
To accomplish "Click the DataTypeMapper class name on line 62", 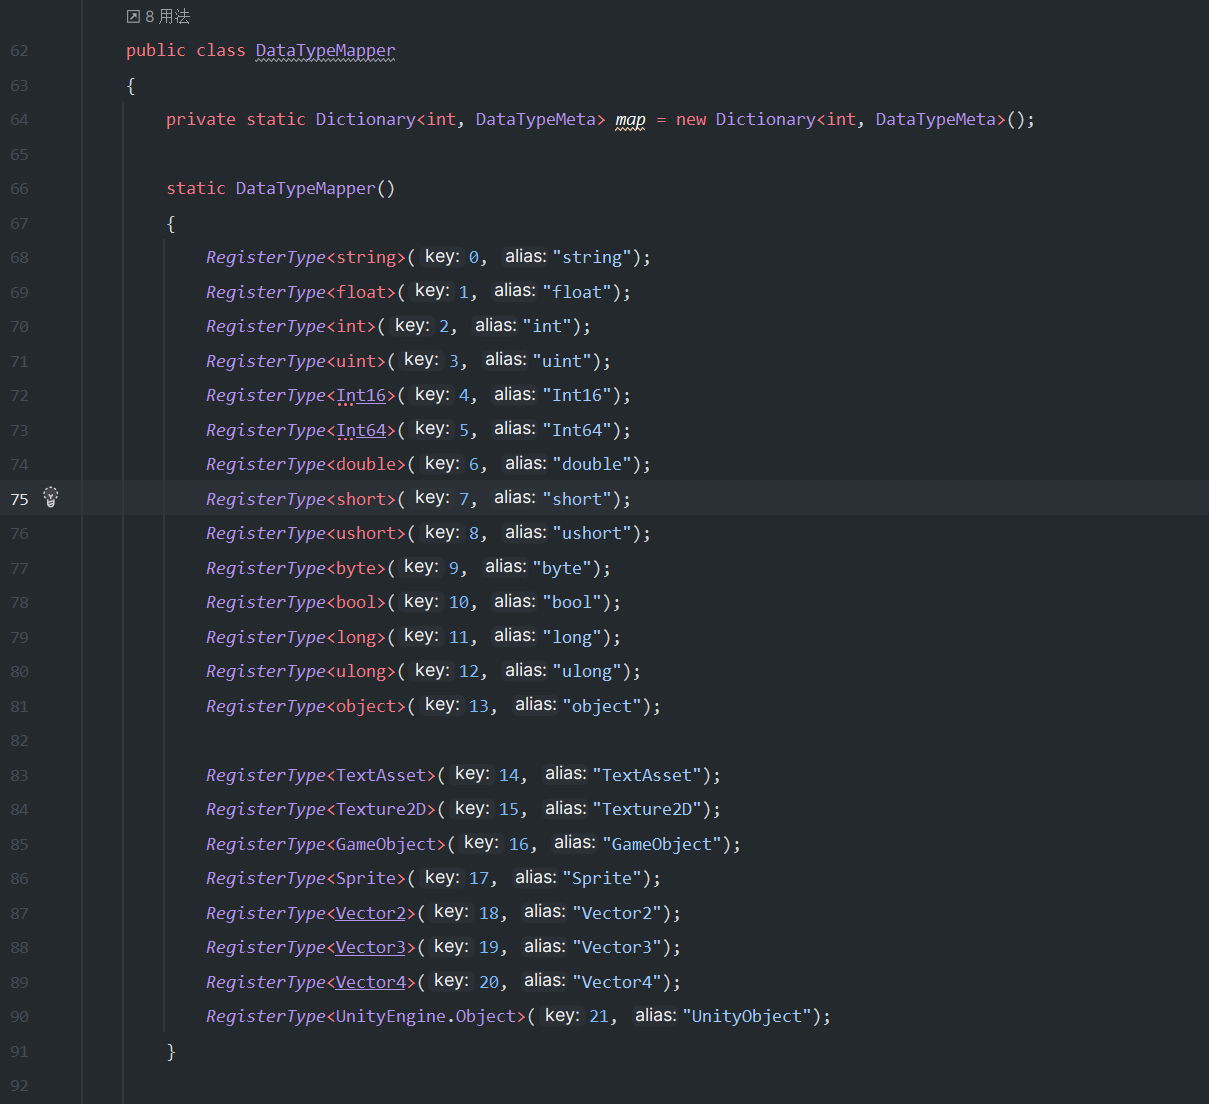I will 325,50.
